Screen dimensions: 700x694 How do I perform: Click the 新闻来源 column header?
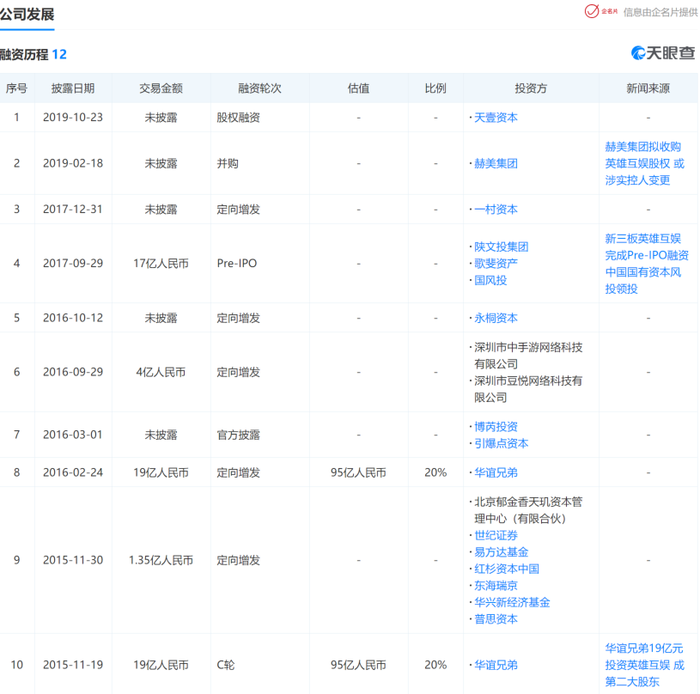(x=648, y=88)
